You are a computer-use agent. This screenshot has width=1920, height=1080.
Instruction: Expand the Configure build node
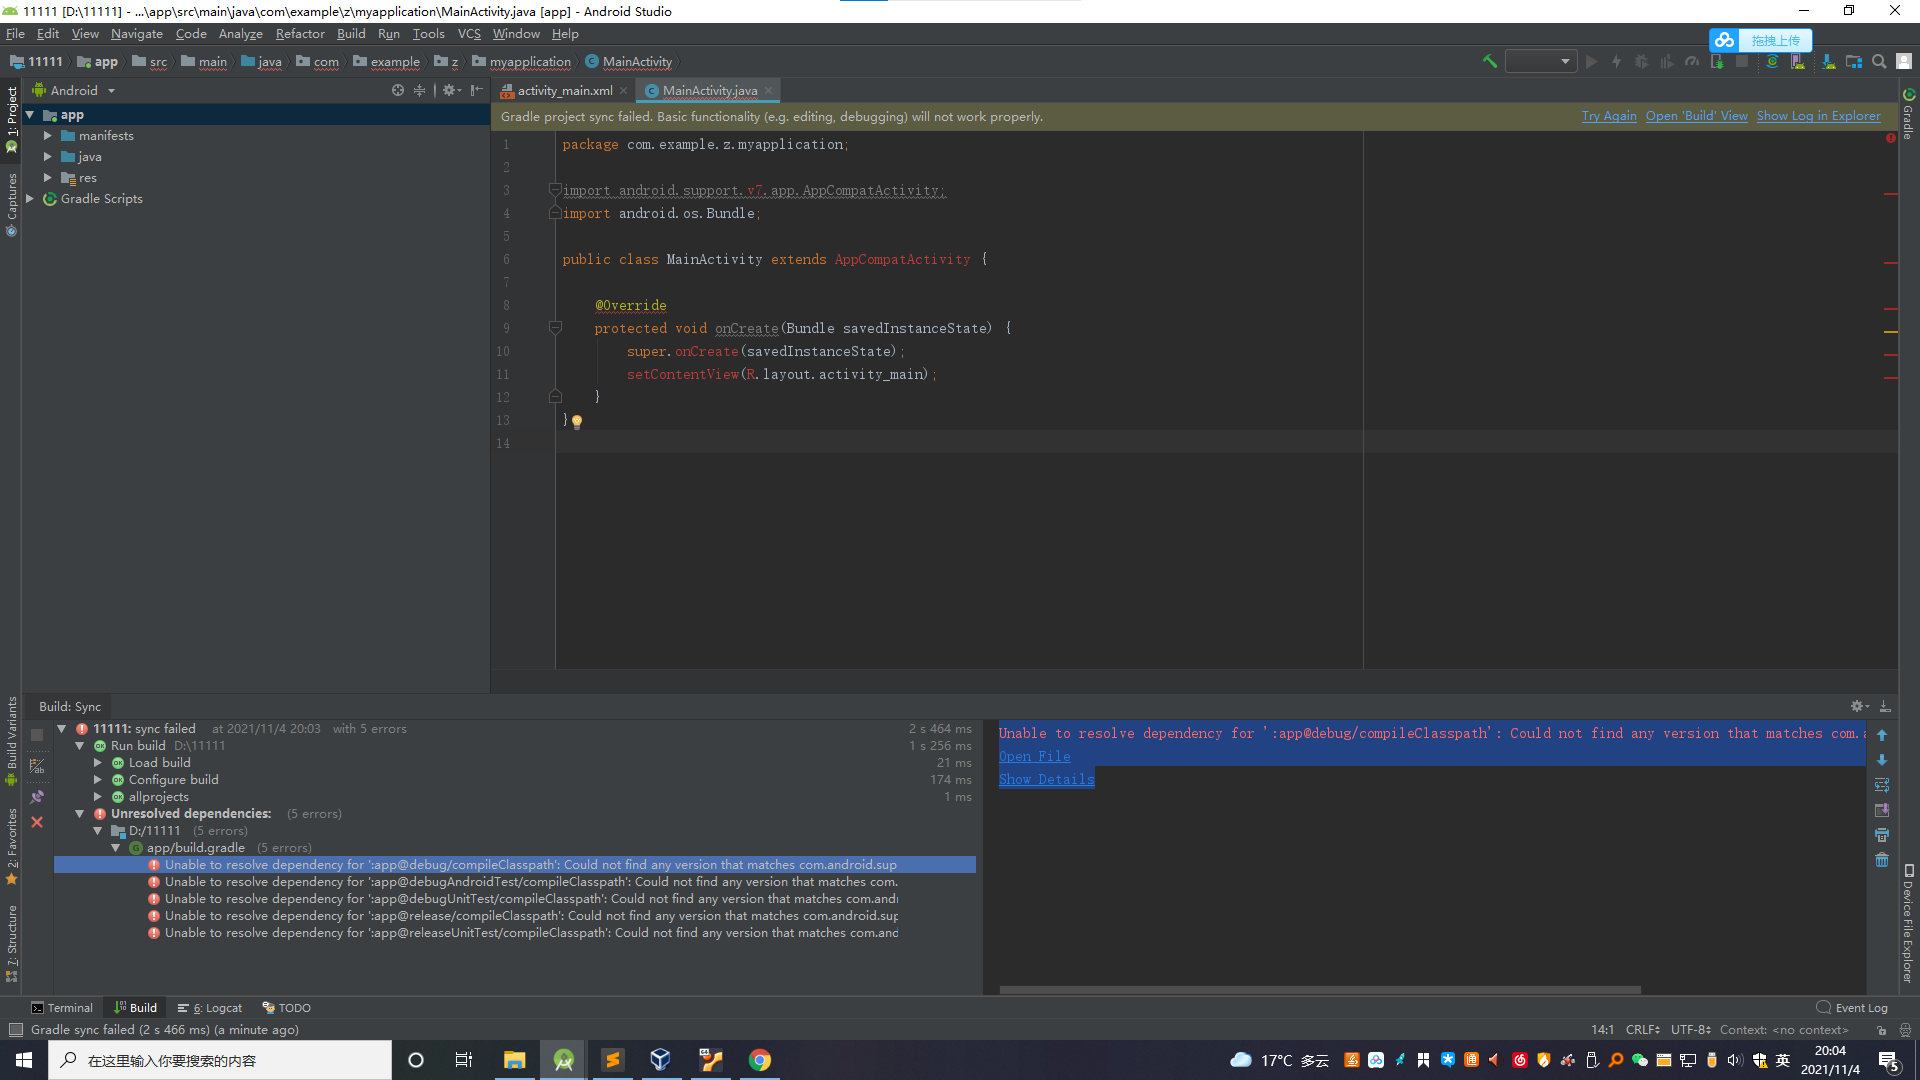click(x=98, y=780)
